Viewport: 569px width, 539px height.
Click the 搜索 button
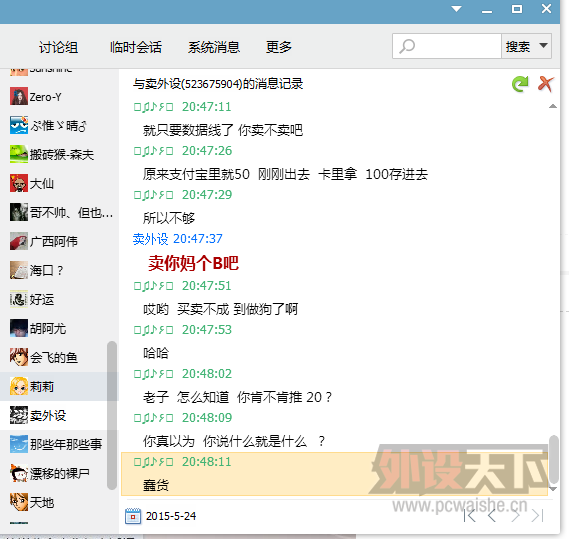tap(518, 46)
